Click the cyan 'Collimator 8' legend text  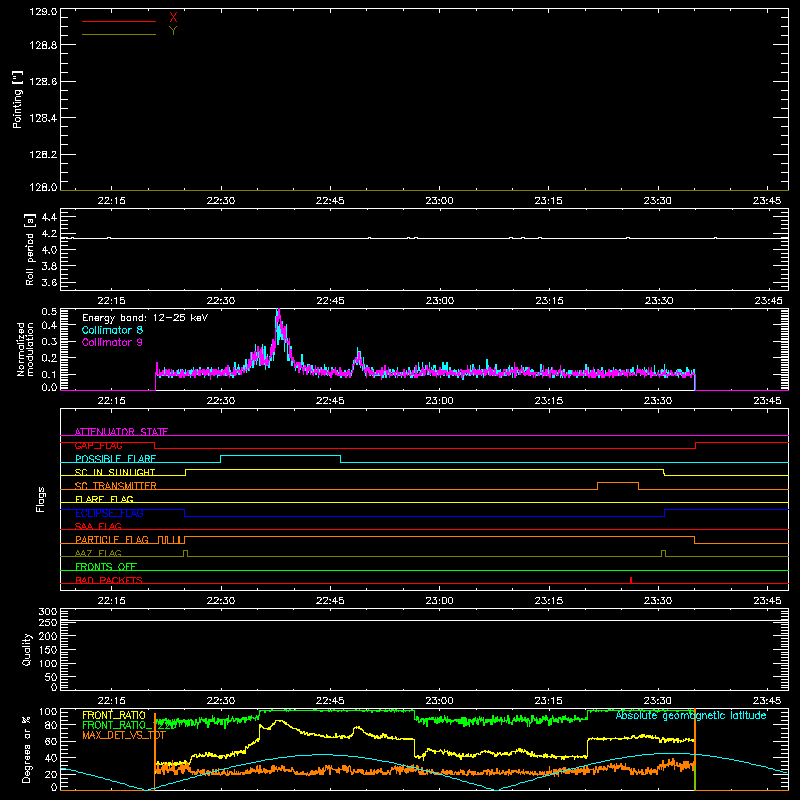[112, 330]
